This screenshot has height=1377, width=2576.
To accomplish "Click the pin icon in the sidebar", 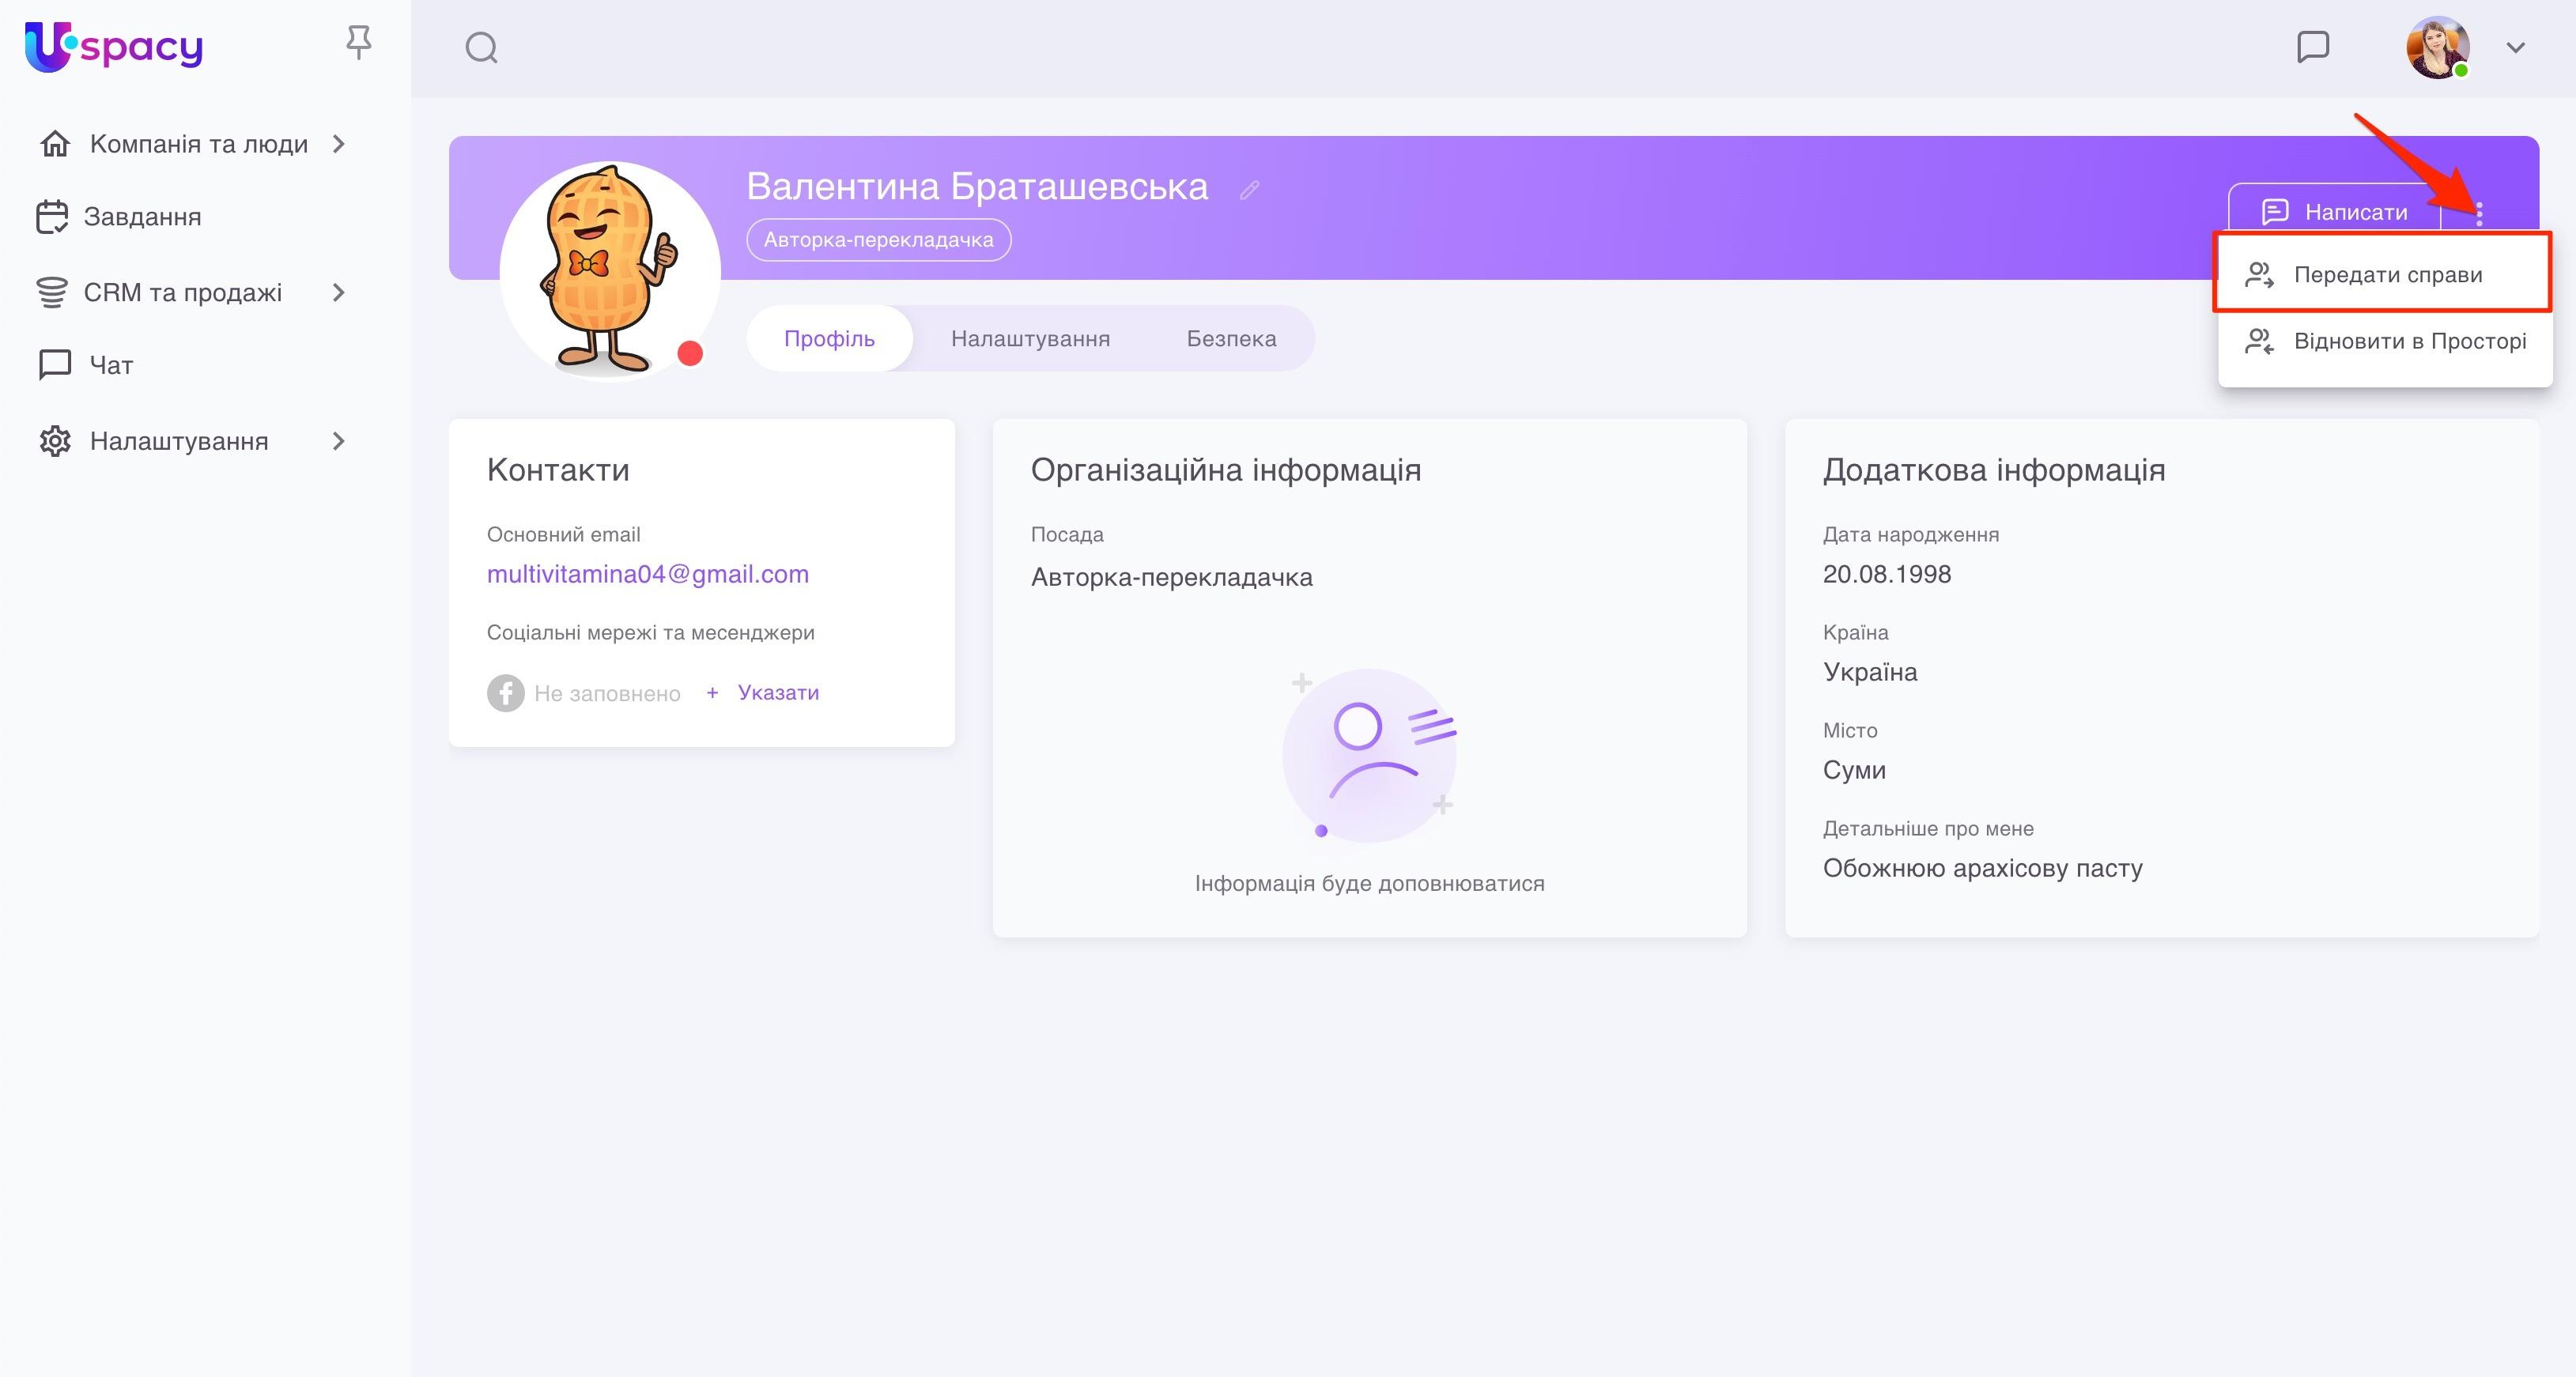I will click(358, 42).
